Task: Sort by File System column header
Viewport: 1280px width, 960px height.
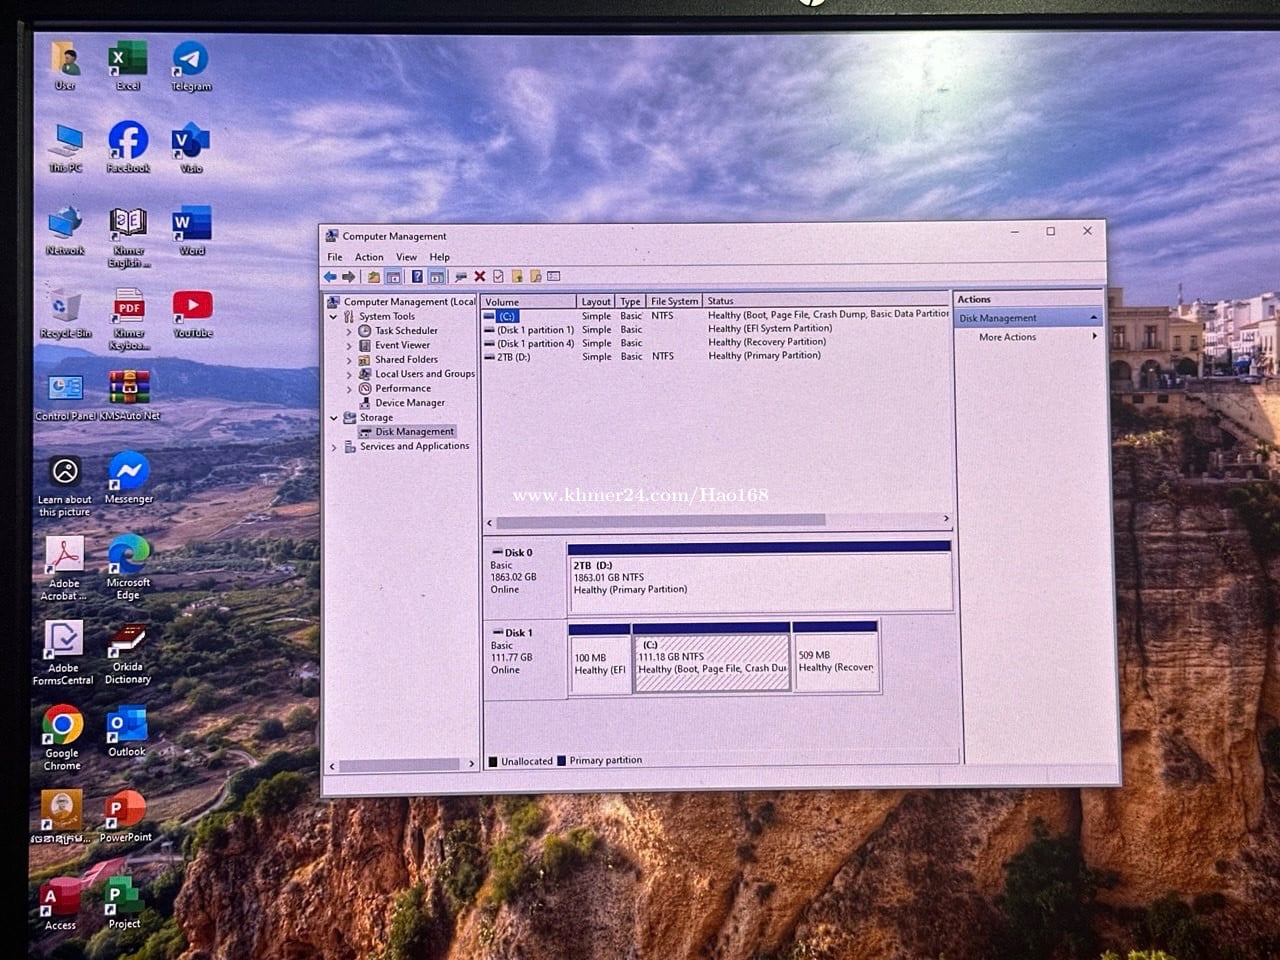Action: pos(674,301)
